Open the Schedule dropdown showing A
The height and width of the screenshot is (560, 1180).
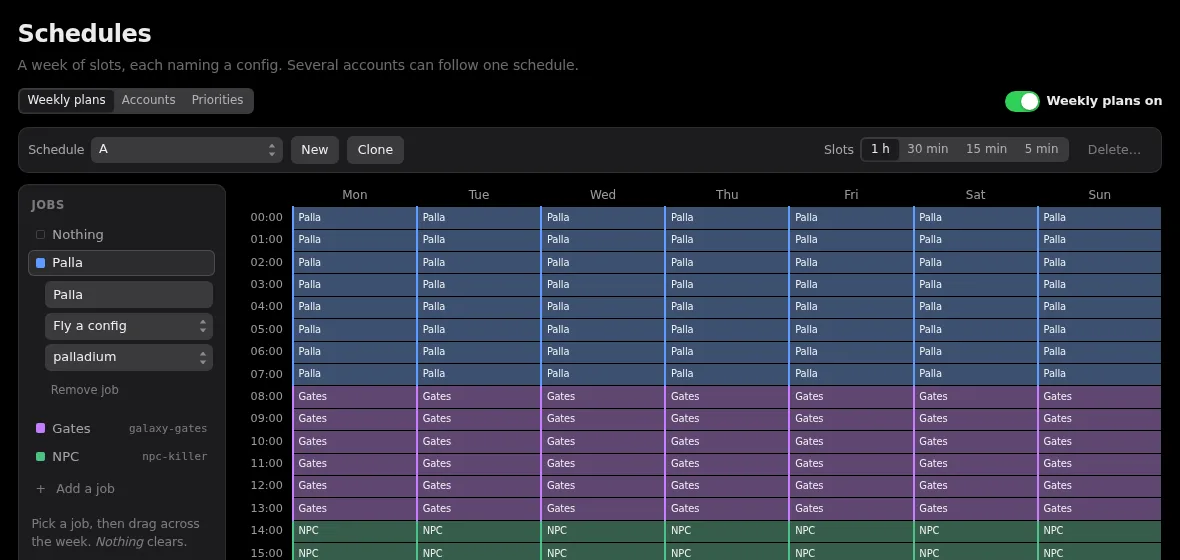[187, 150]
